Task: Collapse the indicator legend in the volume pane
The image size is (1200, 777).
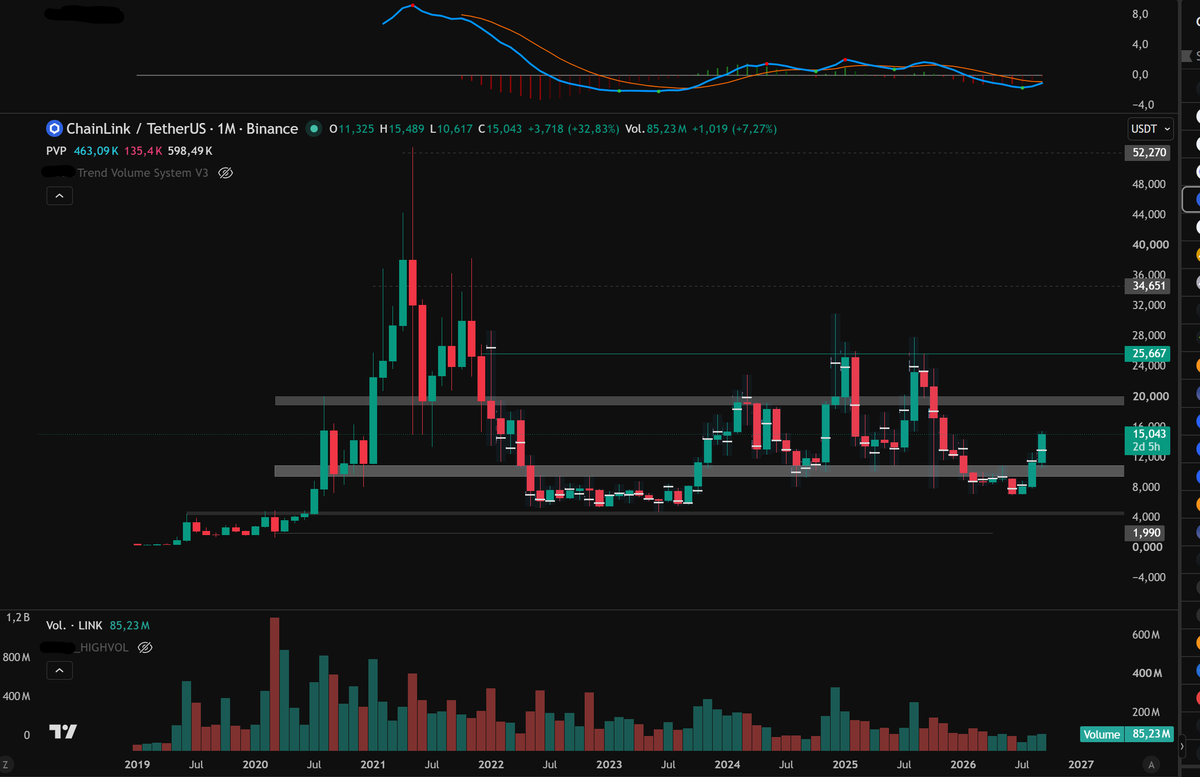Action: tap(59, 671)
